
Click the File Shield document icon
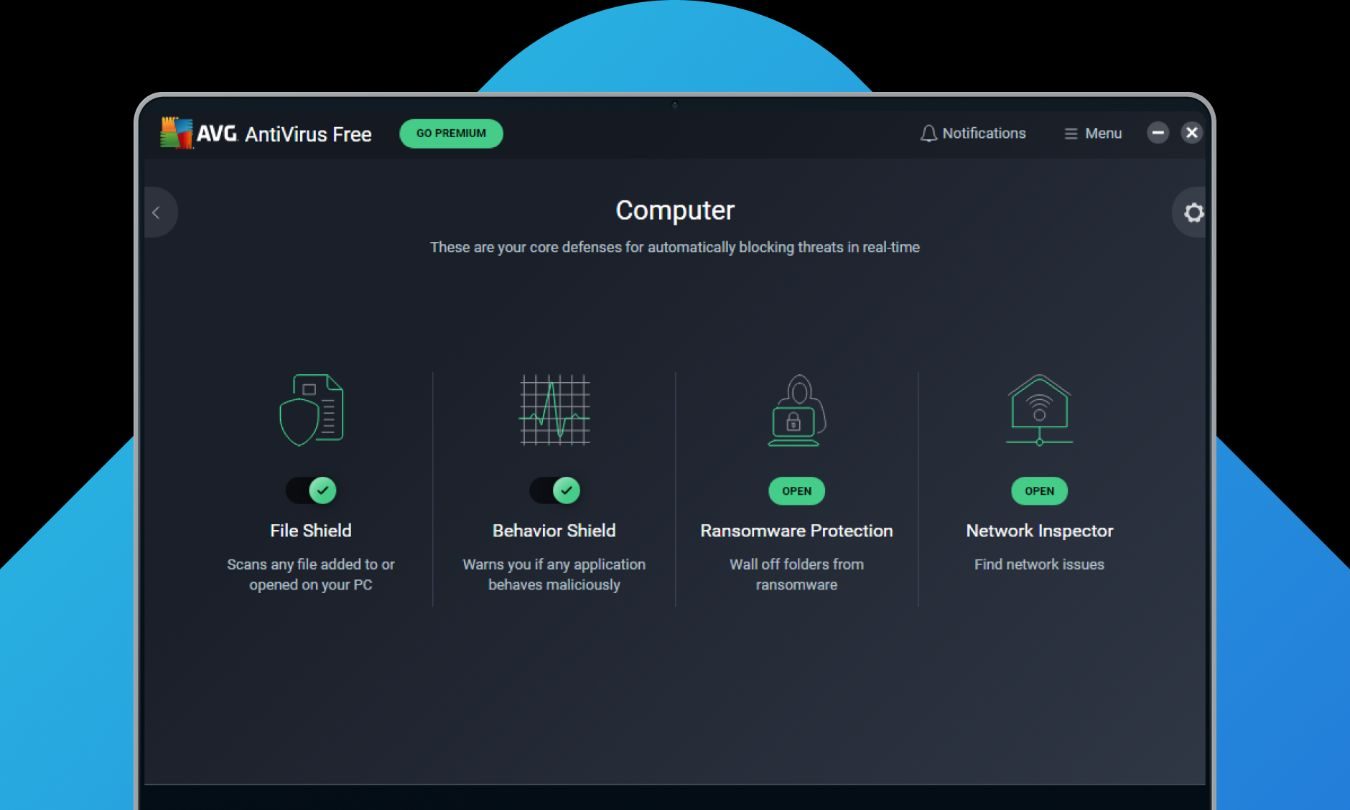coord(311,409)
